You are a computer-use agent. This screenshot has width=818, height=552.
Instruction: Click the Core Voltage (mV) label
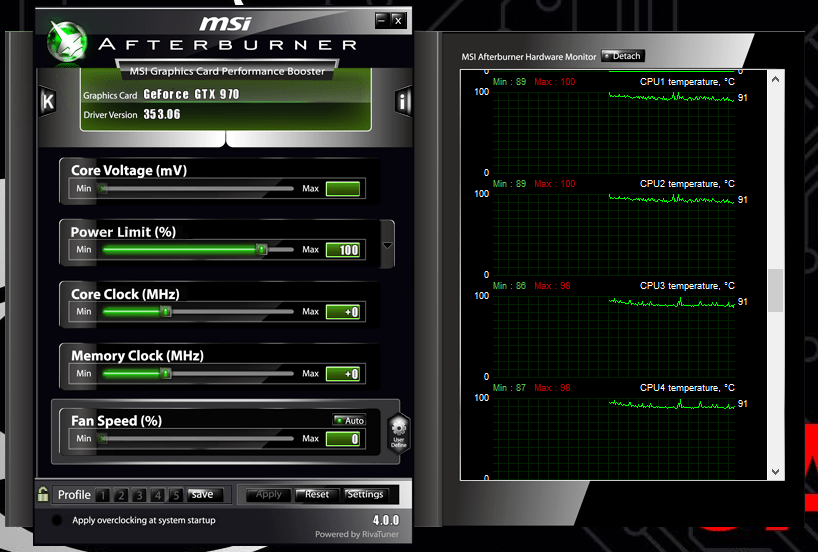pyautogui.click(x=129, y=171)
